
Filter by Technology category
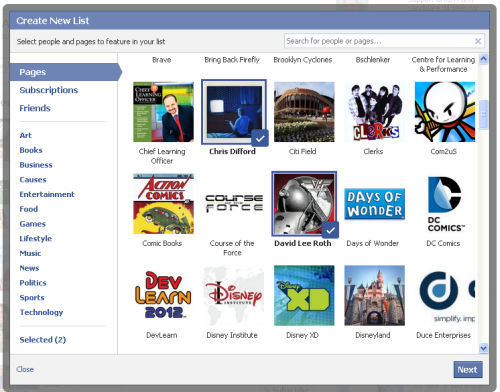(x=41, y=312)
